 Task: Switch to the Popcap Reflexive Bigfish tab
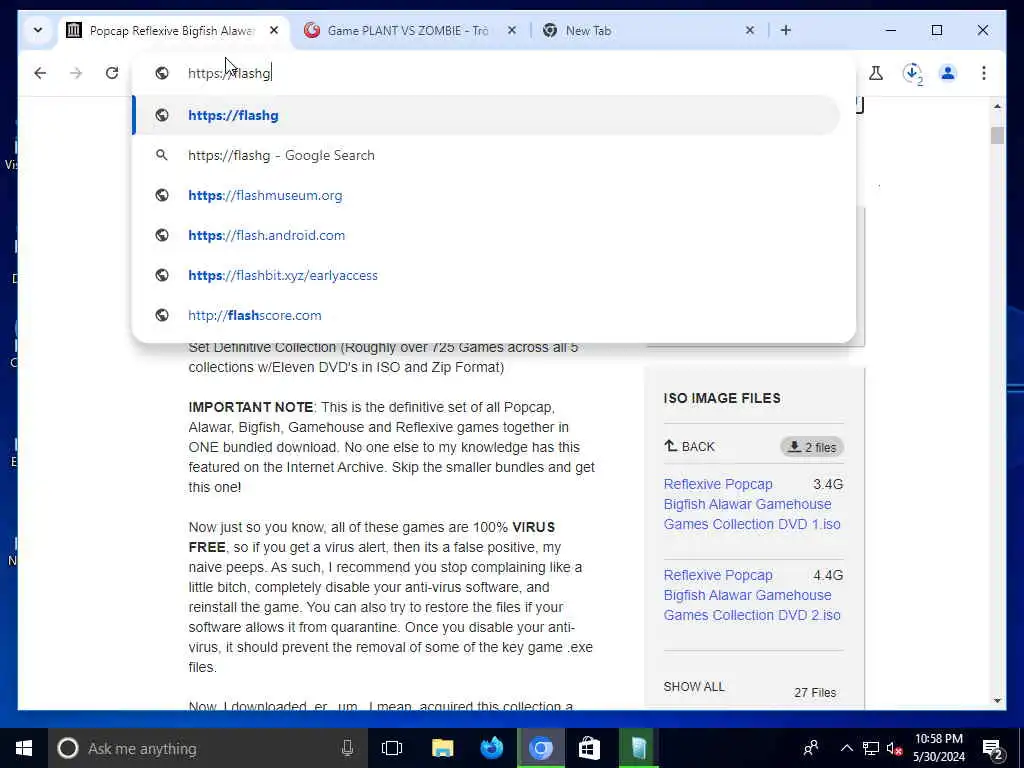click(x=171, y=31)
